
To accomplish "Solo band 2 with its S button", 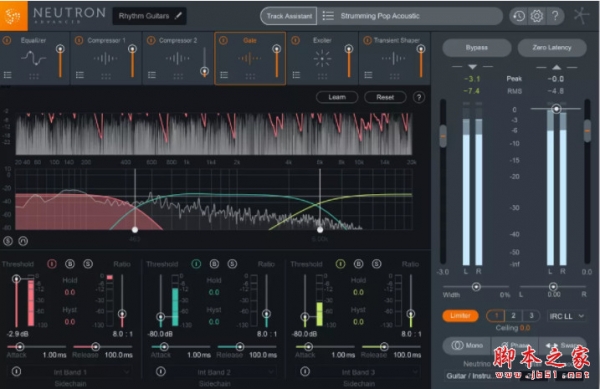I will click(x=232, y=264).
